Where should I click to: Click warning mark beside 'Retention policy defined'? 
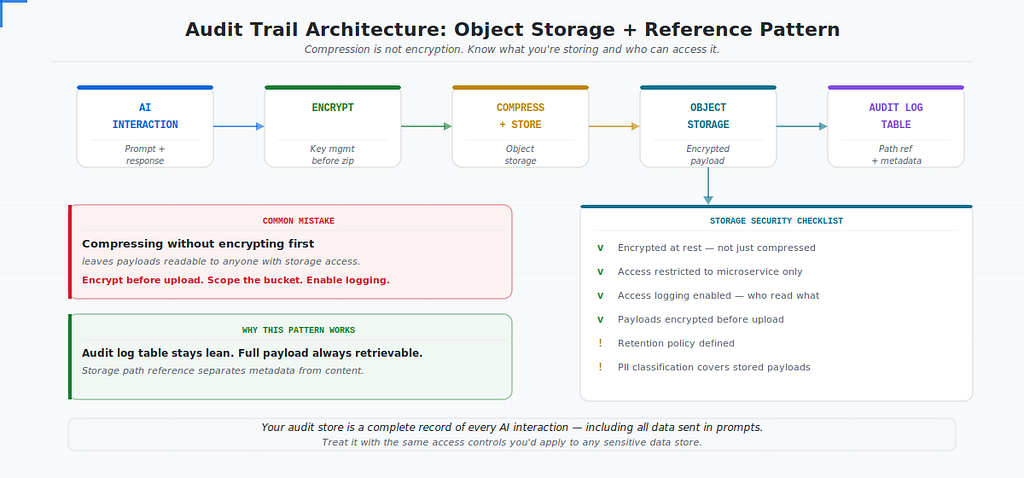click(600, 343)
